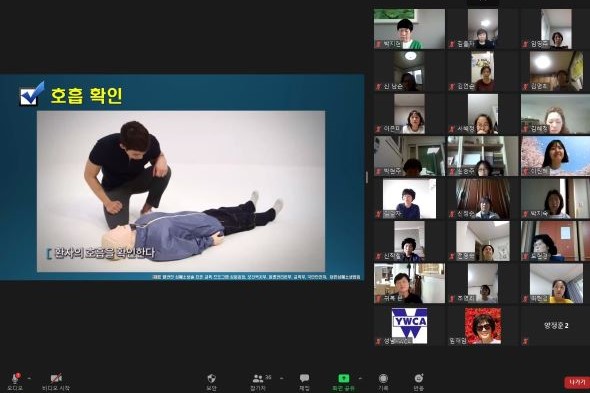Expand the arrow next to Participants
Viewport: 590px width, 393px height.
point(282,378)
